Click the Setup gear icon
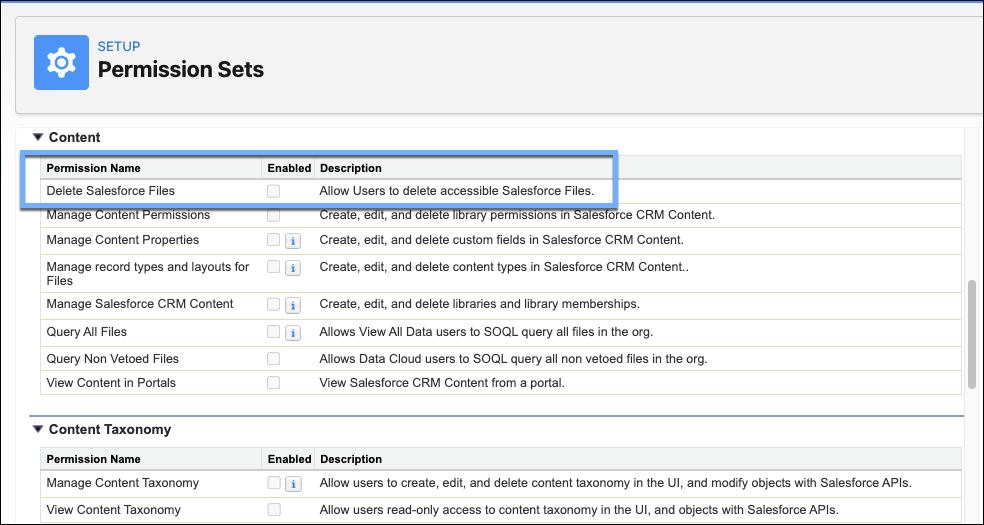This screenshot has width=984, height=525. (x=62, y=63)
